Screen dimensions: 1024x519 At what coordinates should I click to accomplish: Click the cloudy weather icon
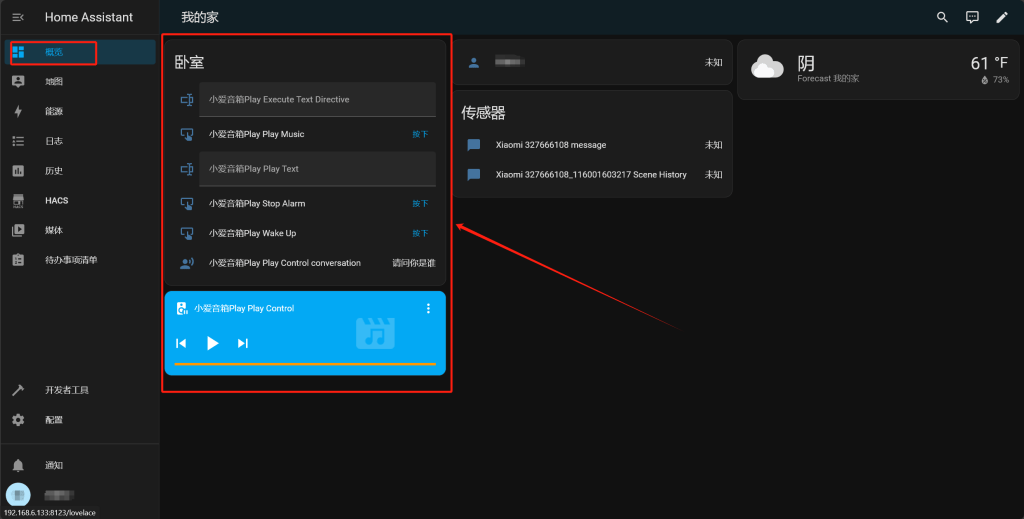point(767,68)
